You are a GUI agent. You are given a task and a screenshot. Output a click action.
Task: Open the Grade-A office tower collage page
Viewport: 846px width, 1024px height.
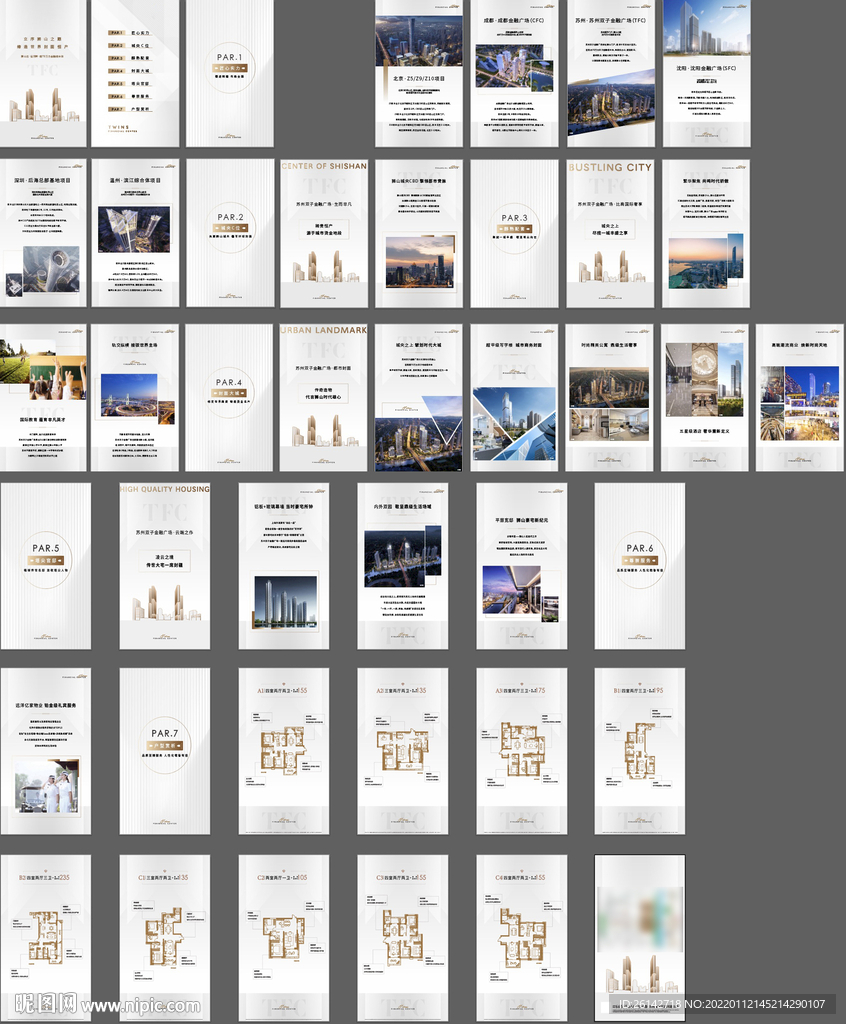[514, 398]
